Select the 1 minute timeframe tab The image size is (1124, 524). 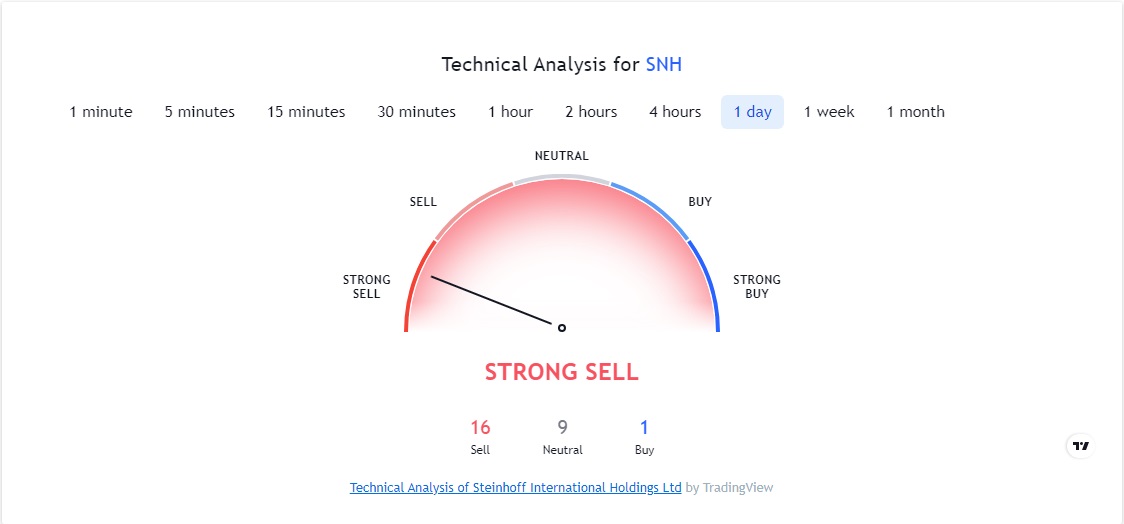tap(101, 112)
